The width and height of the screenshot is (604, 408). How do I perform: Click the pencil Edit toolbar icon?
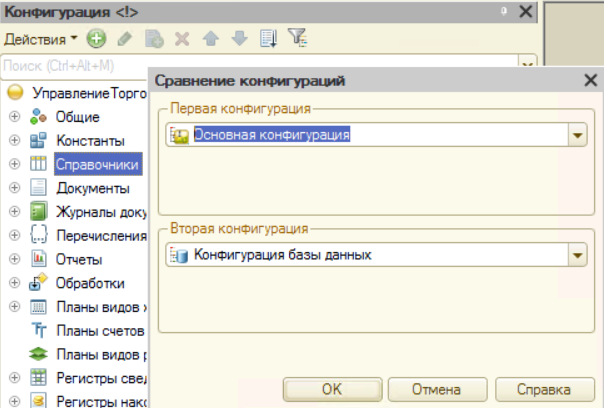click(124, 39)
